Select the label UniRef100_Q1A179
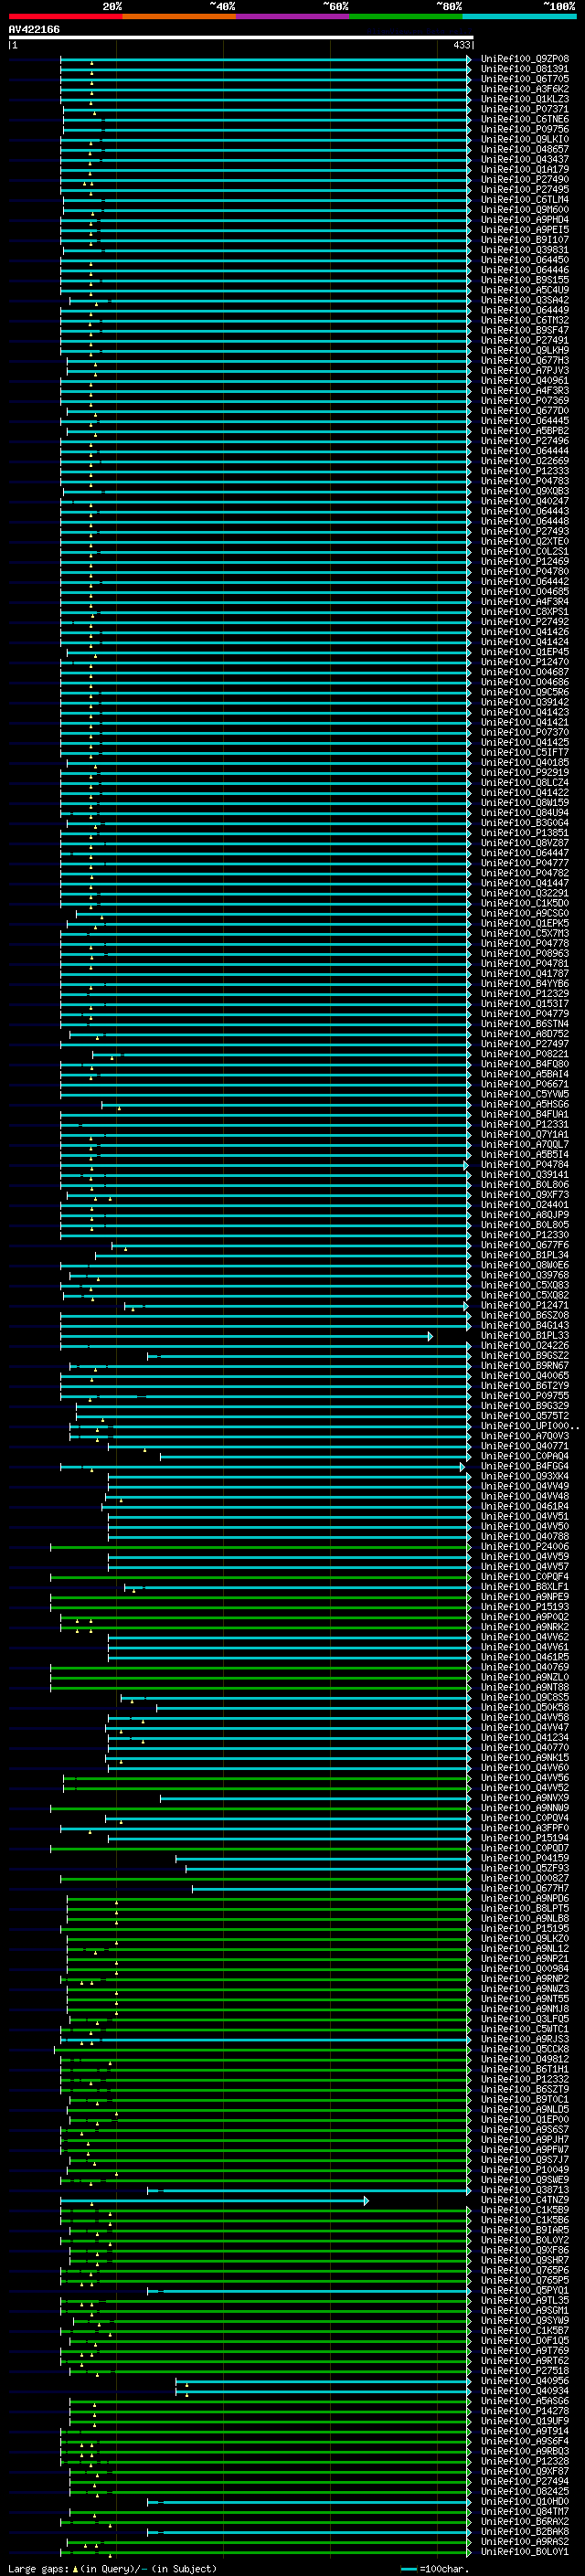Viewport: 585px width, 2576px height. point(525,169)
